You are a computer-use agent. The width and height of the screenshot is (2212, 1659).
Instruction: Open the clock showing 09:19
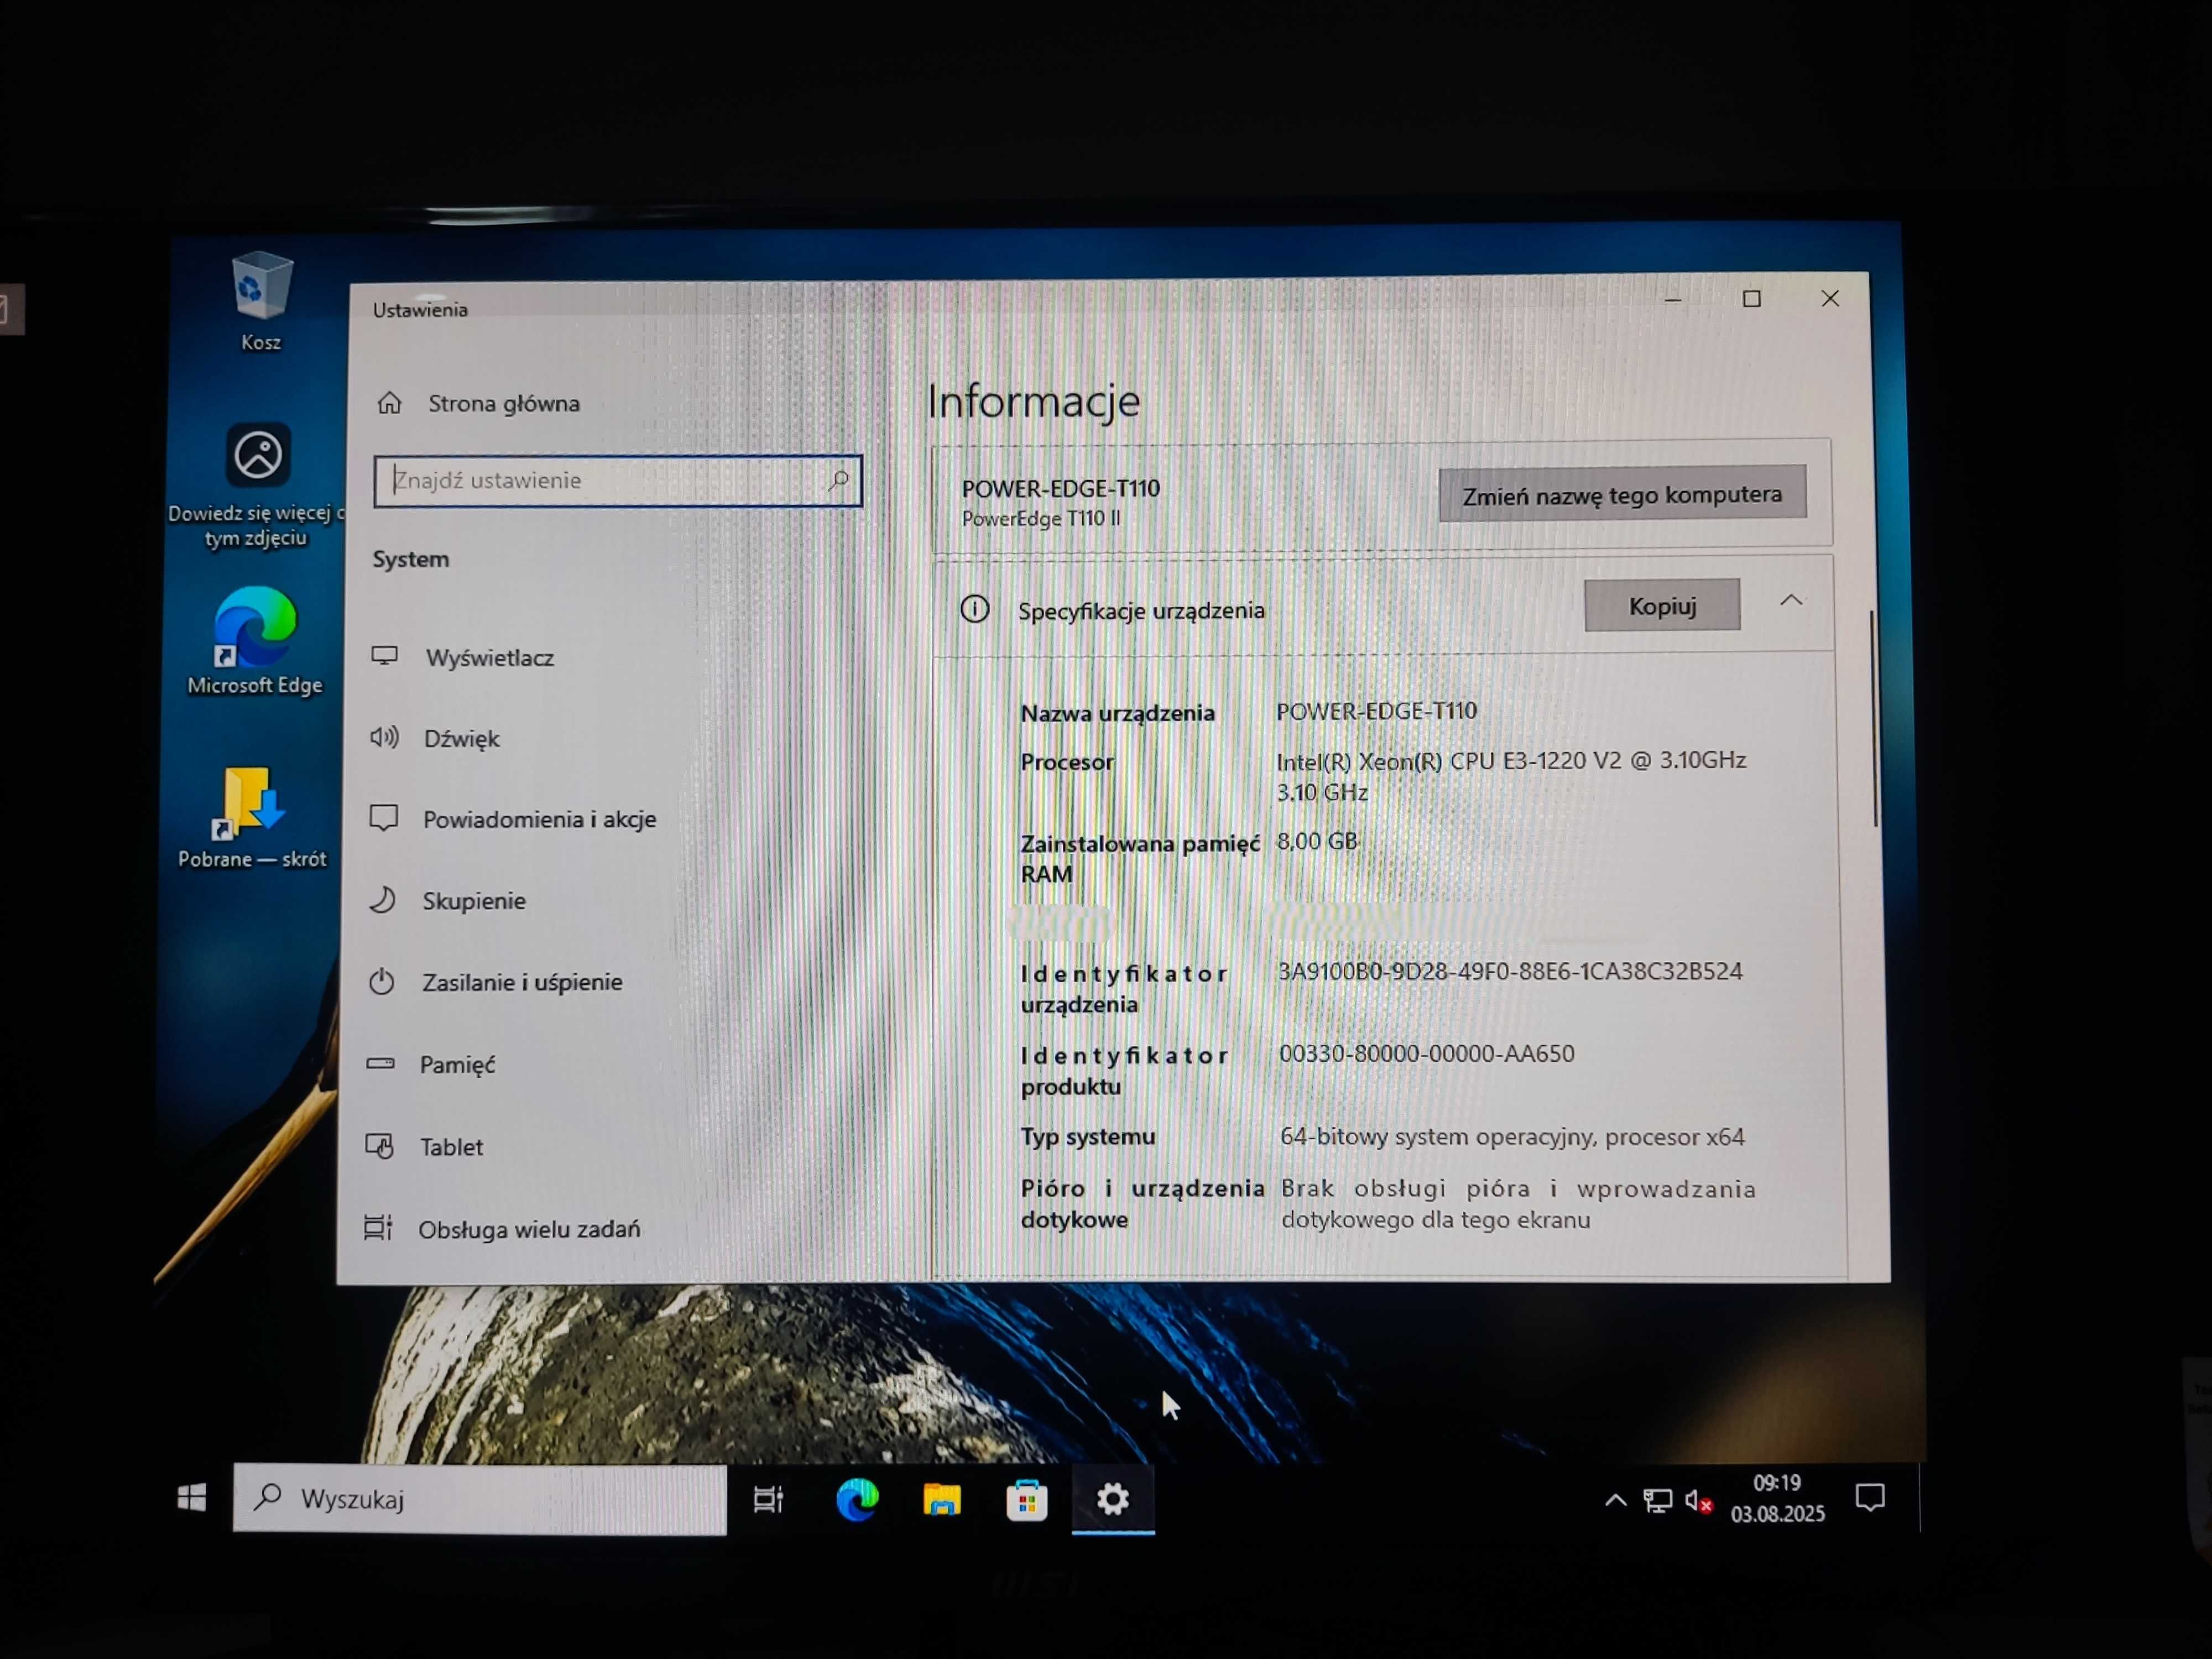point(1777,1498)
